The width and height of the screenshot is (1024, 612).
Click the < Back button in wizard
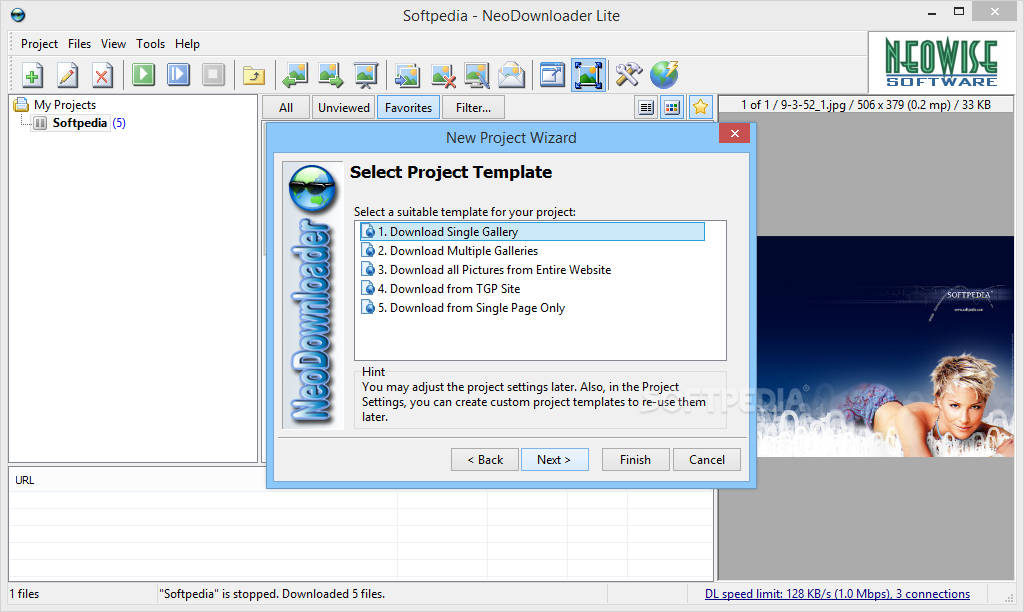click(485, 460)
